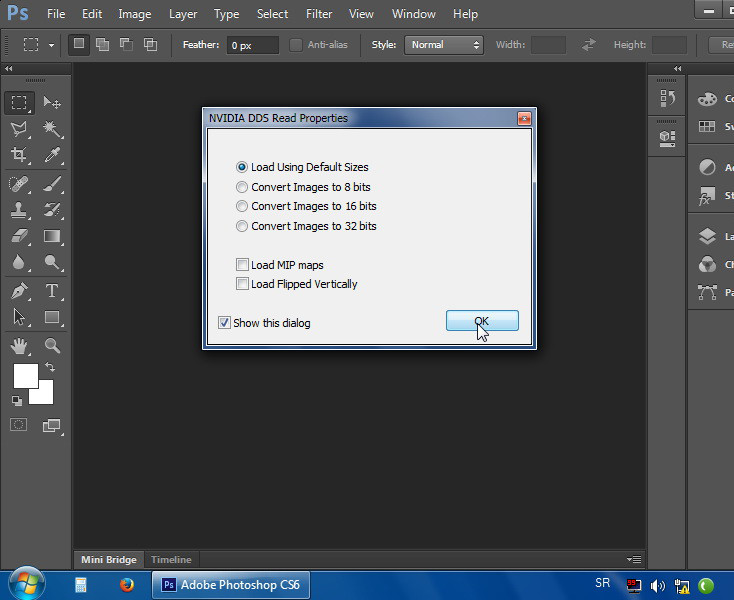Open the tool preset picker arrow
Screen dimensions: 734x600
click(x=51, y=45)
